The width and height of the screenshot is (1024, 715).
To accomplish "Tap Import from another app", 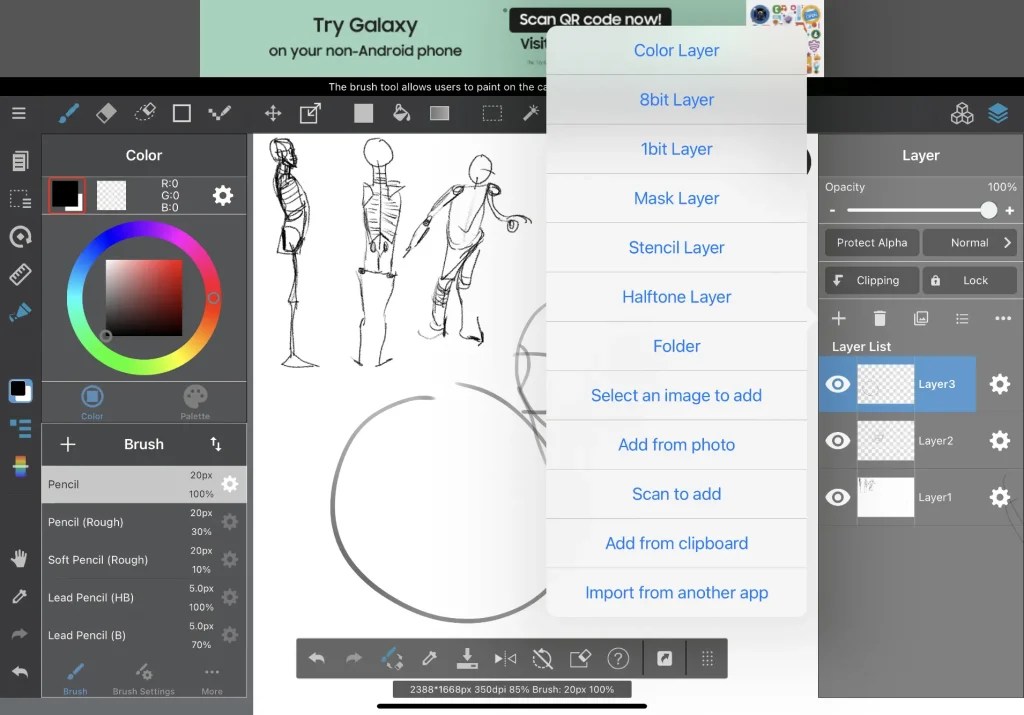I will point(676,592).
